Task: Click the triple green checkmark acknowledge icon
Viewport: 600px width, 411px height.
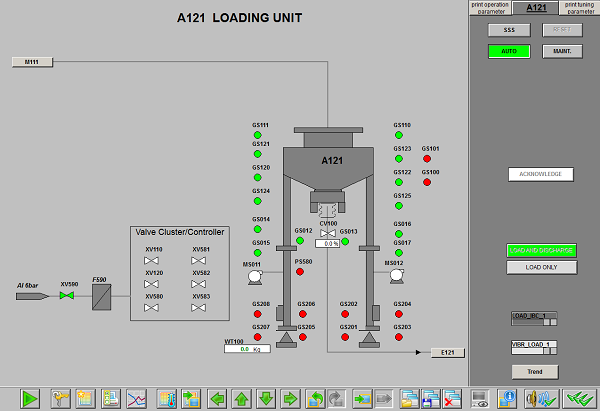Action: click(x=580, y=399)
